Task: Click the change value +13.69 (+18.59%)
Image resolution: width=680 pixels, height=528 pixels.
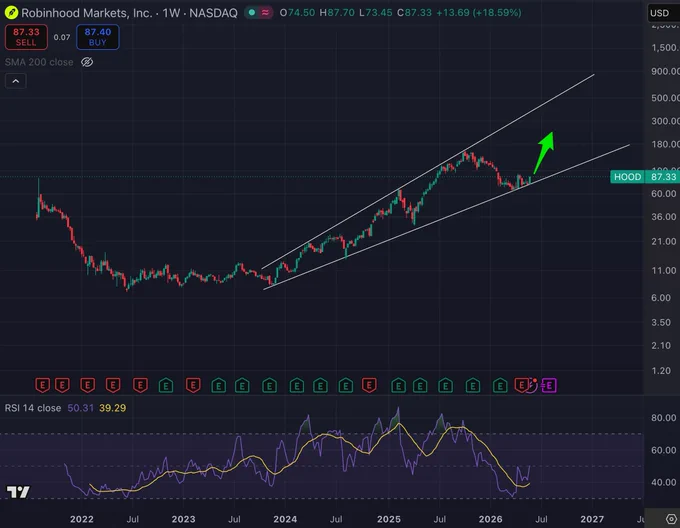Action: coord(479,13)
